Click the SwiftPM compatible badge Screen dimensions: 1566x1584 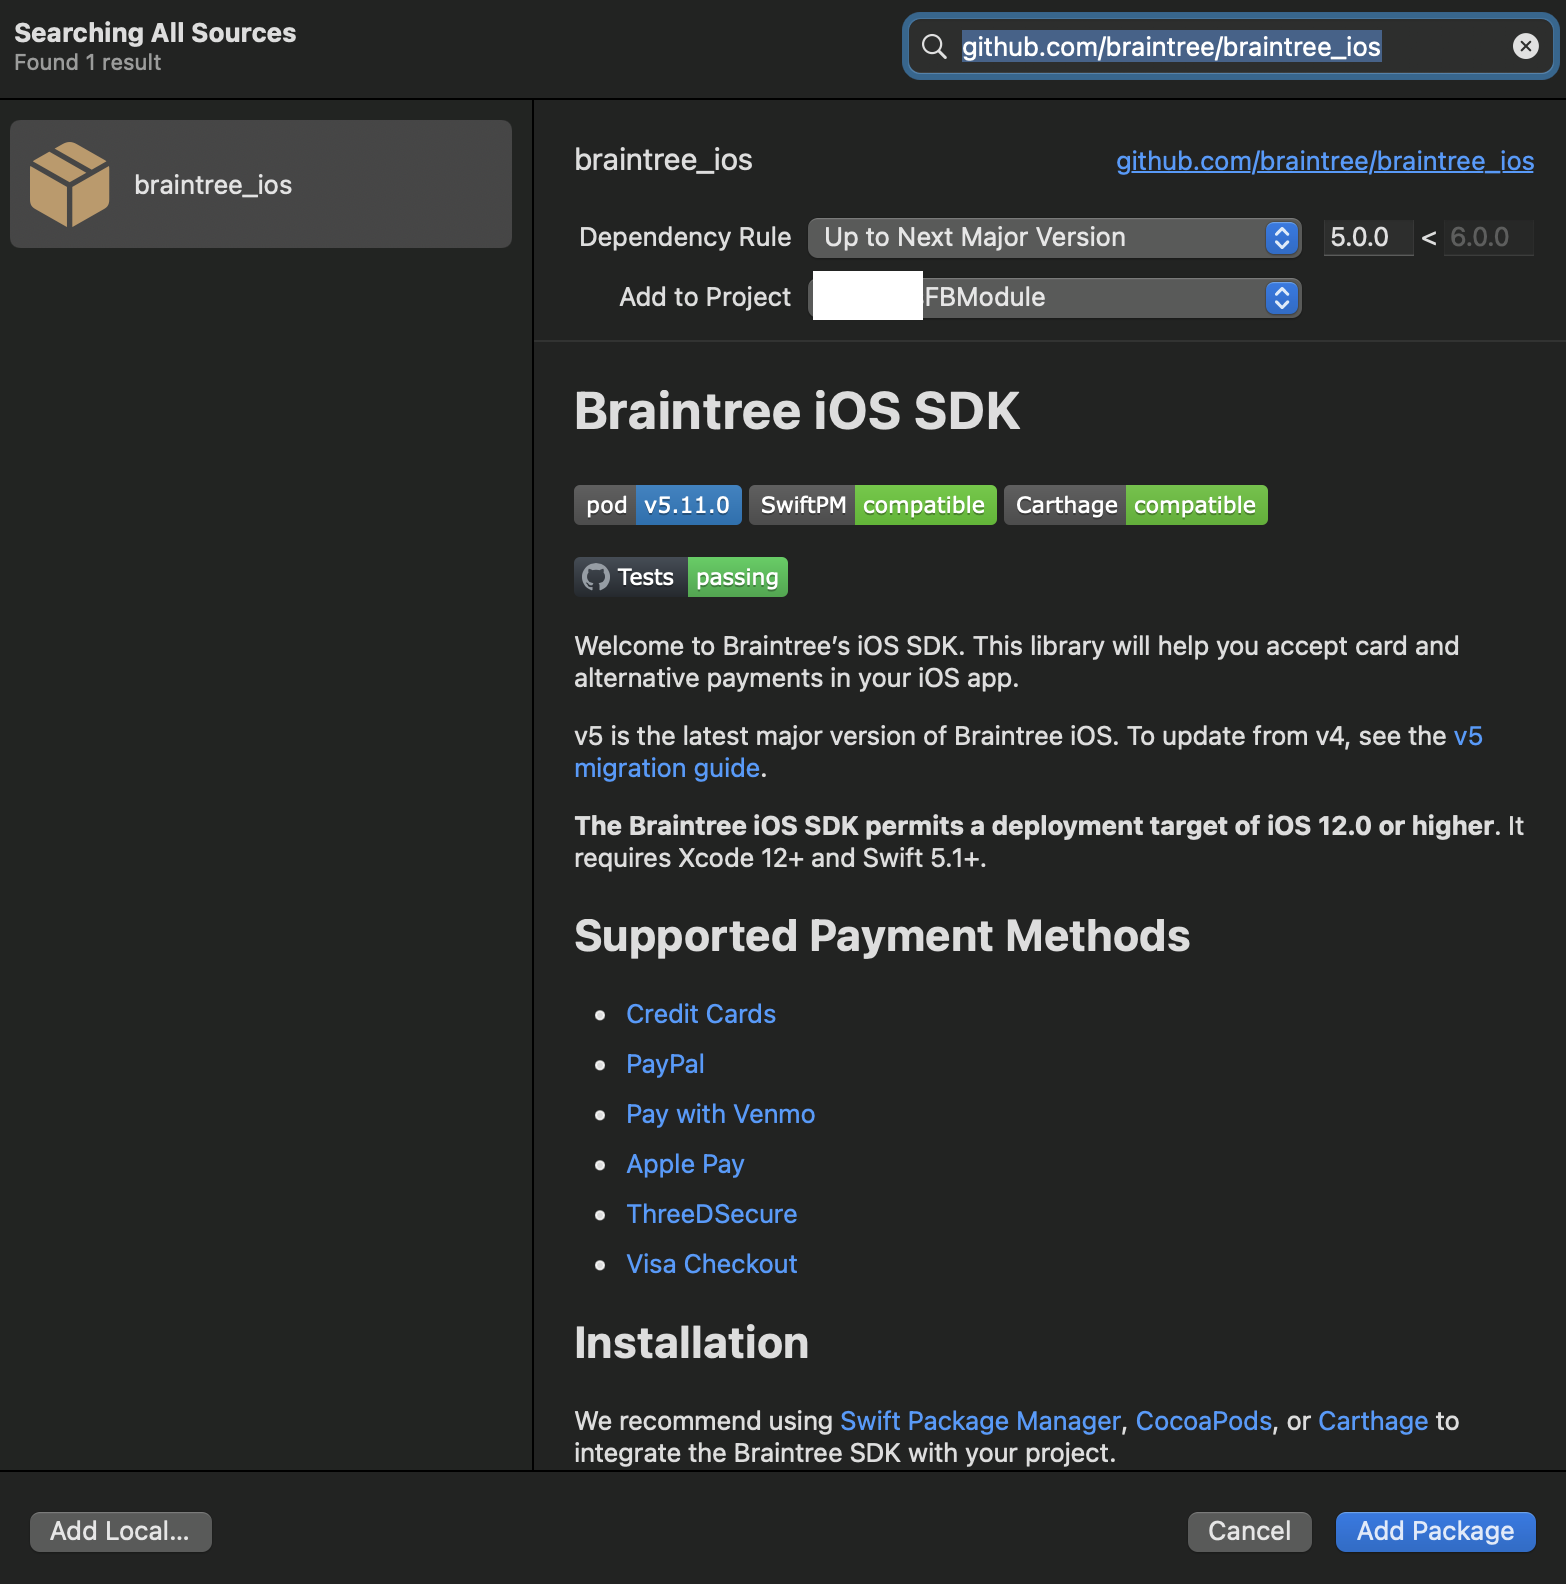872,505
